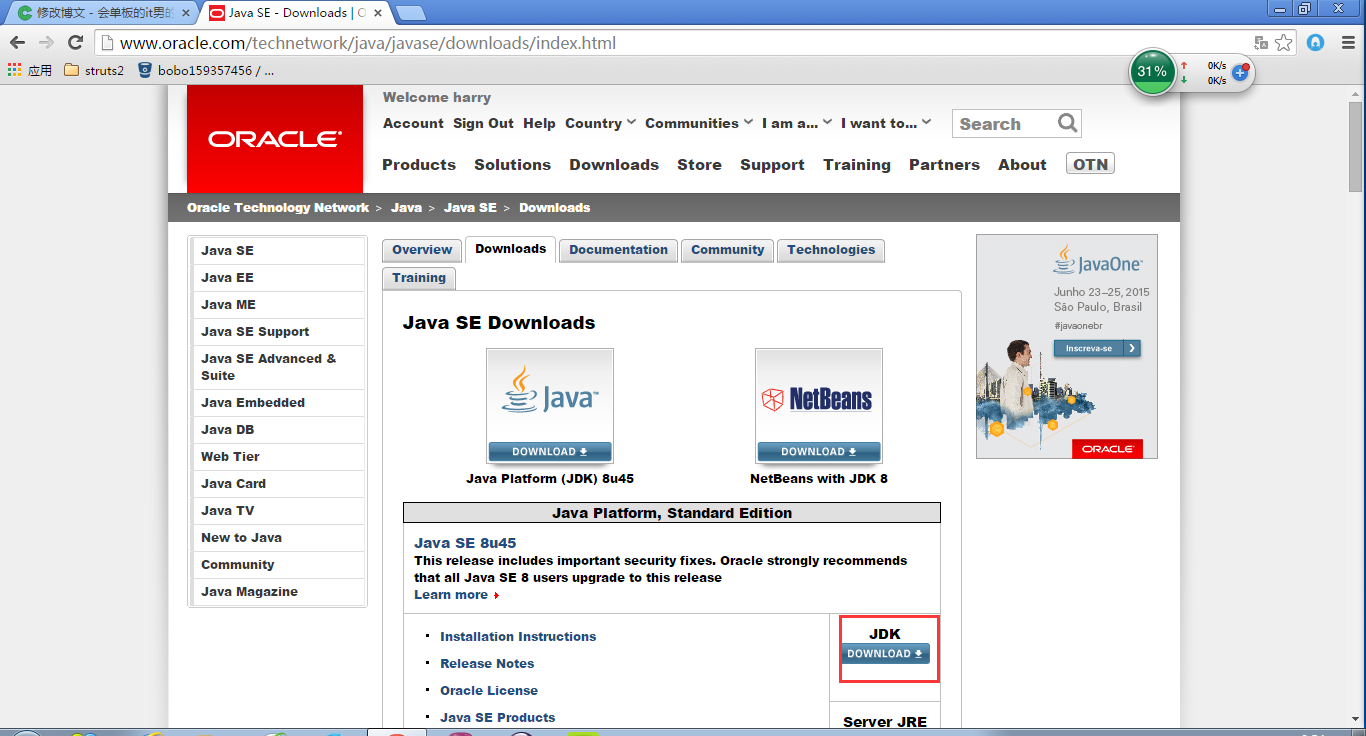Click Products in main navigation
The image size is (1366, 736).
click(419, 165)
